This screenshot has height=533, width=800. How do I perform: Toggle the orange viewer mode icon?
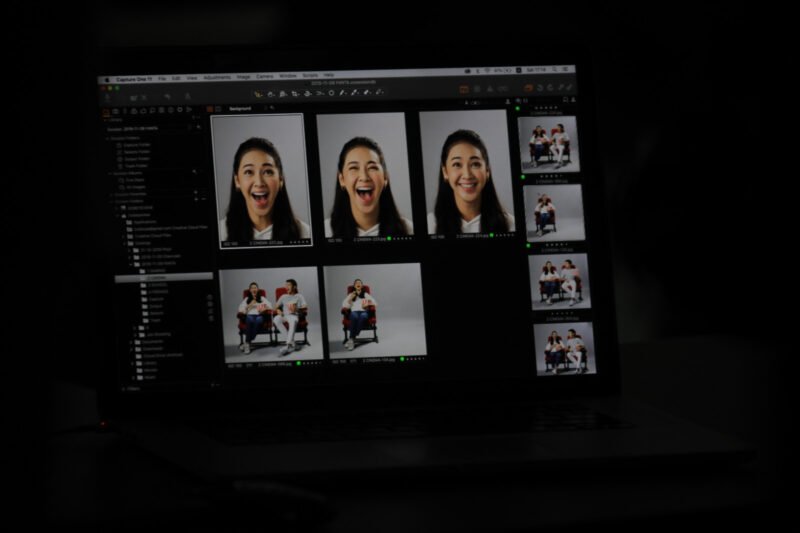(x=464, y=89)
